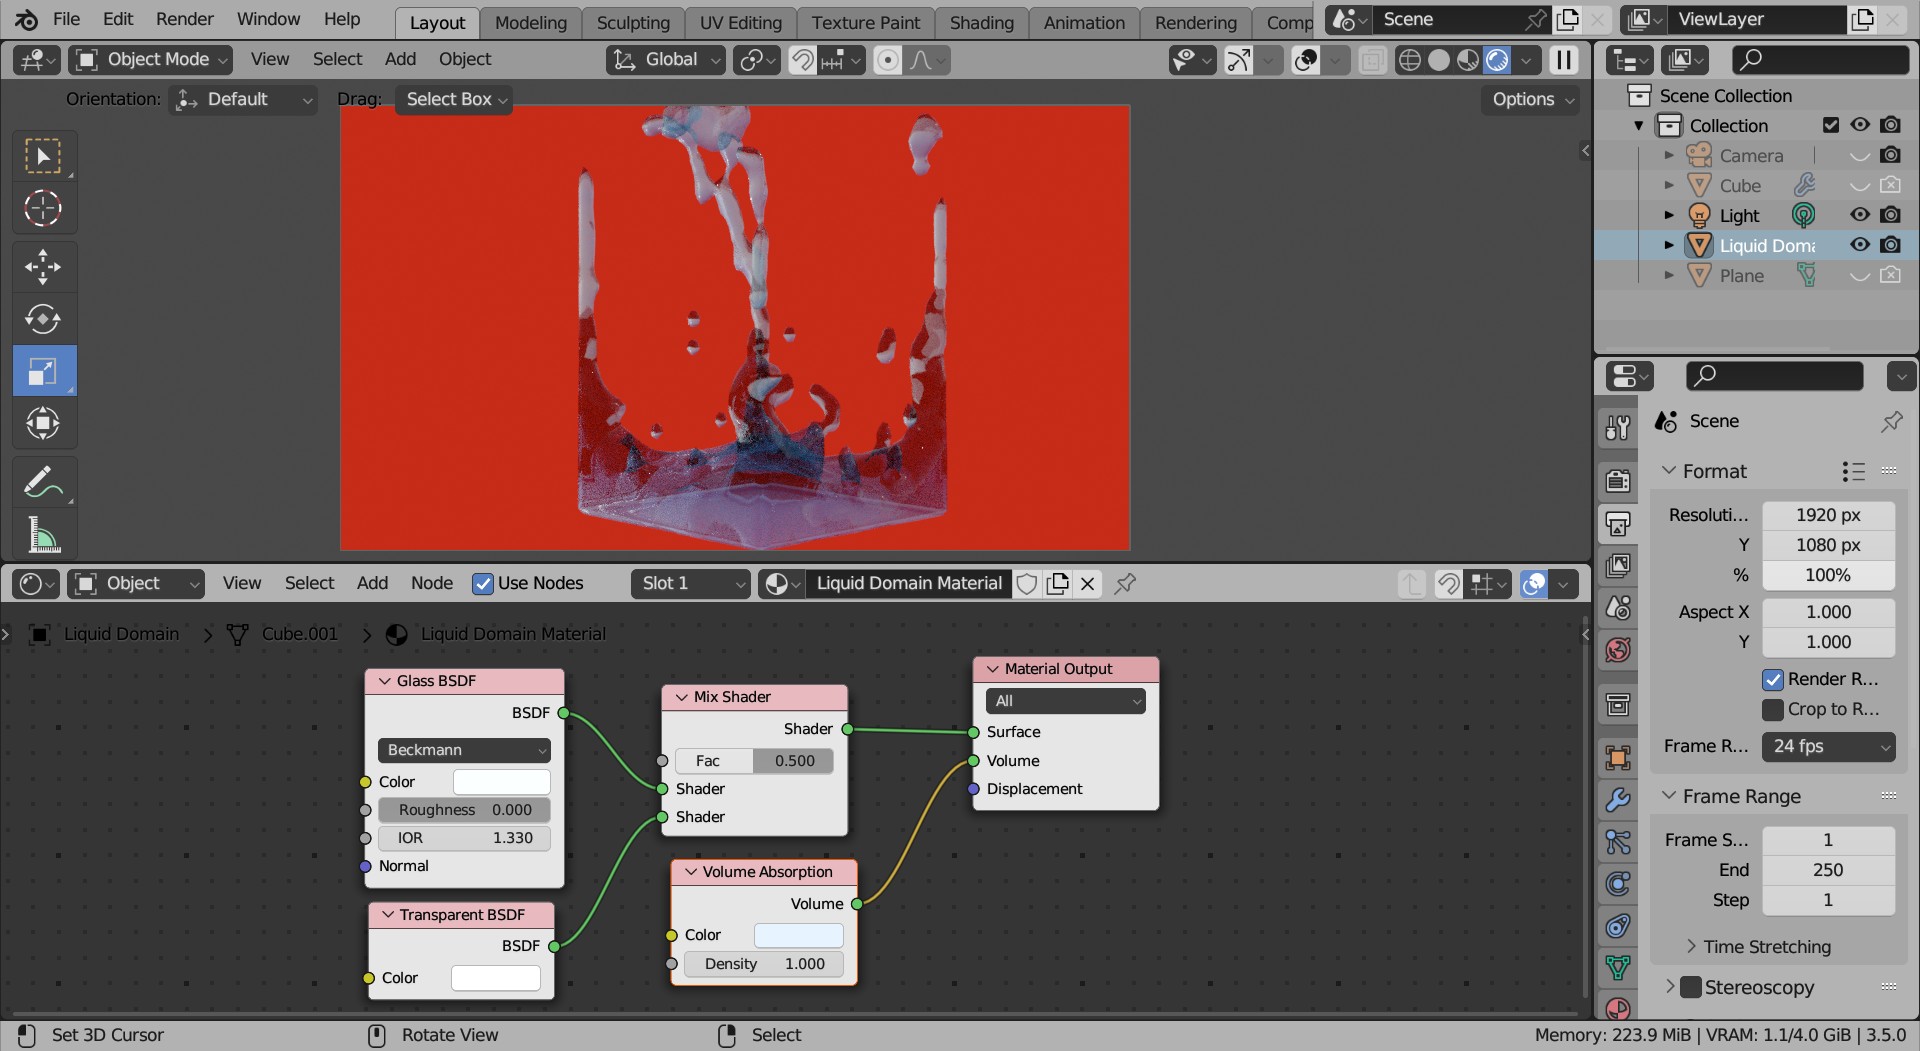Open the Object Constraints properties tab
Viewport: 1920px width, 1051px height.
1618,926
